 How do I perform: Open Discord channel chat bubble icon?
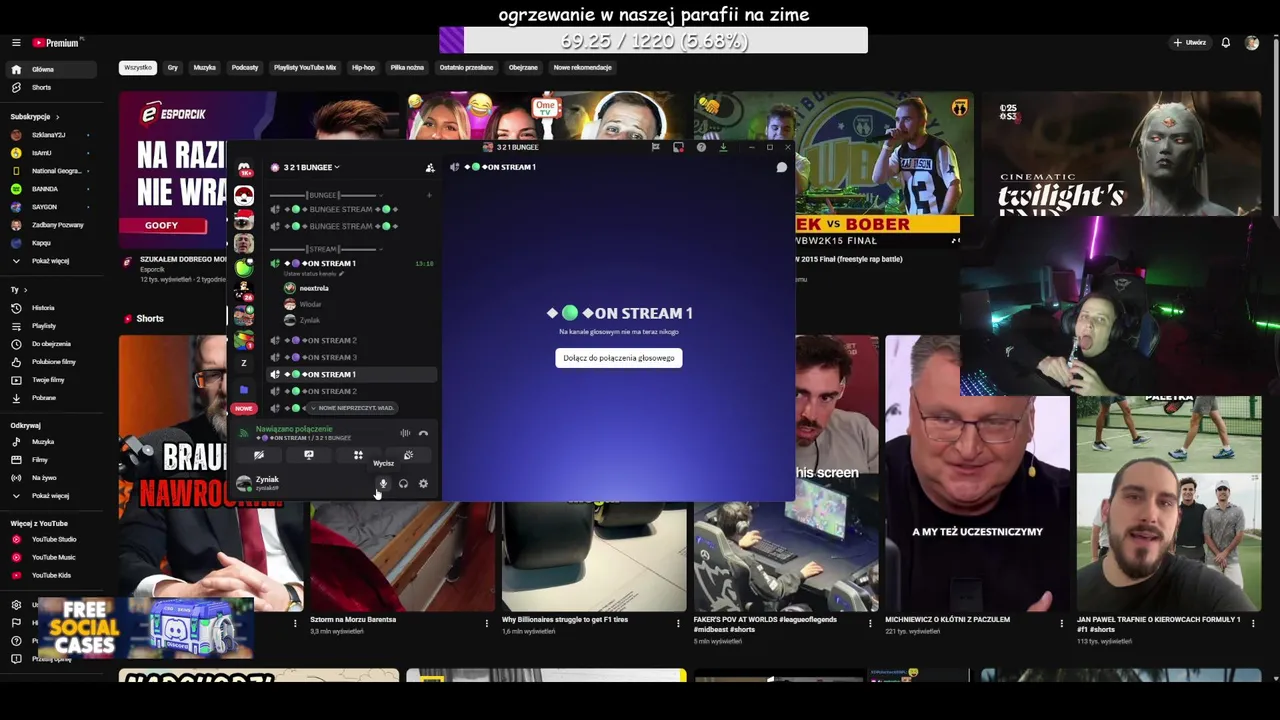click(782, 167)
